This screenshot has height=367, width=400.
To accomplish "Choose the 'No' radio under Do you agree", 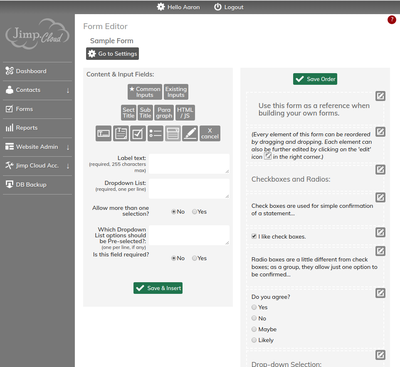I will pyautogui.click(x=254, y=318).
